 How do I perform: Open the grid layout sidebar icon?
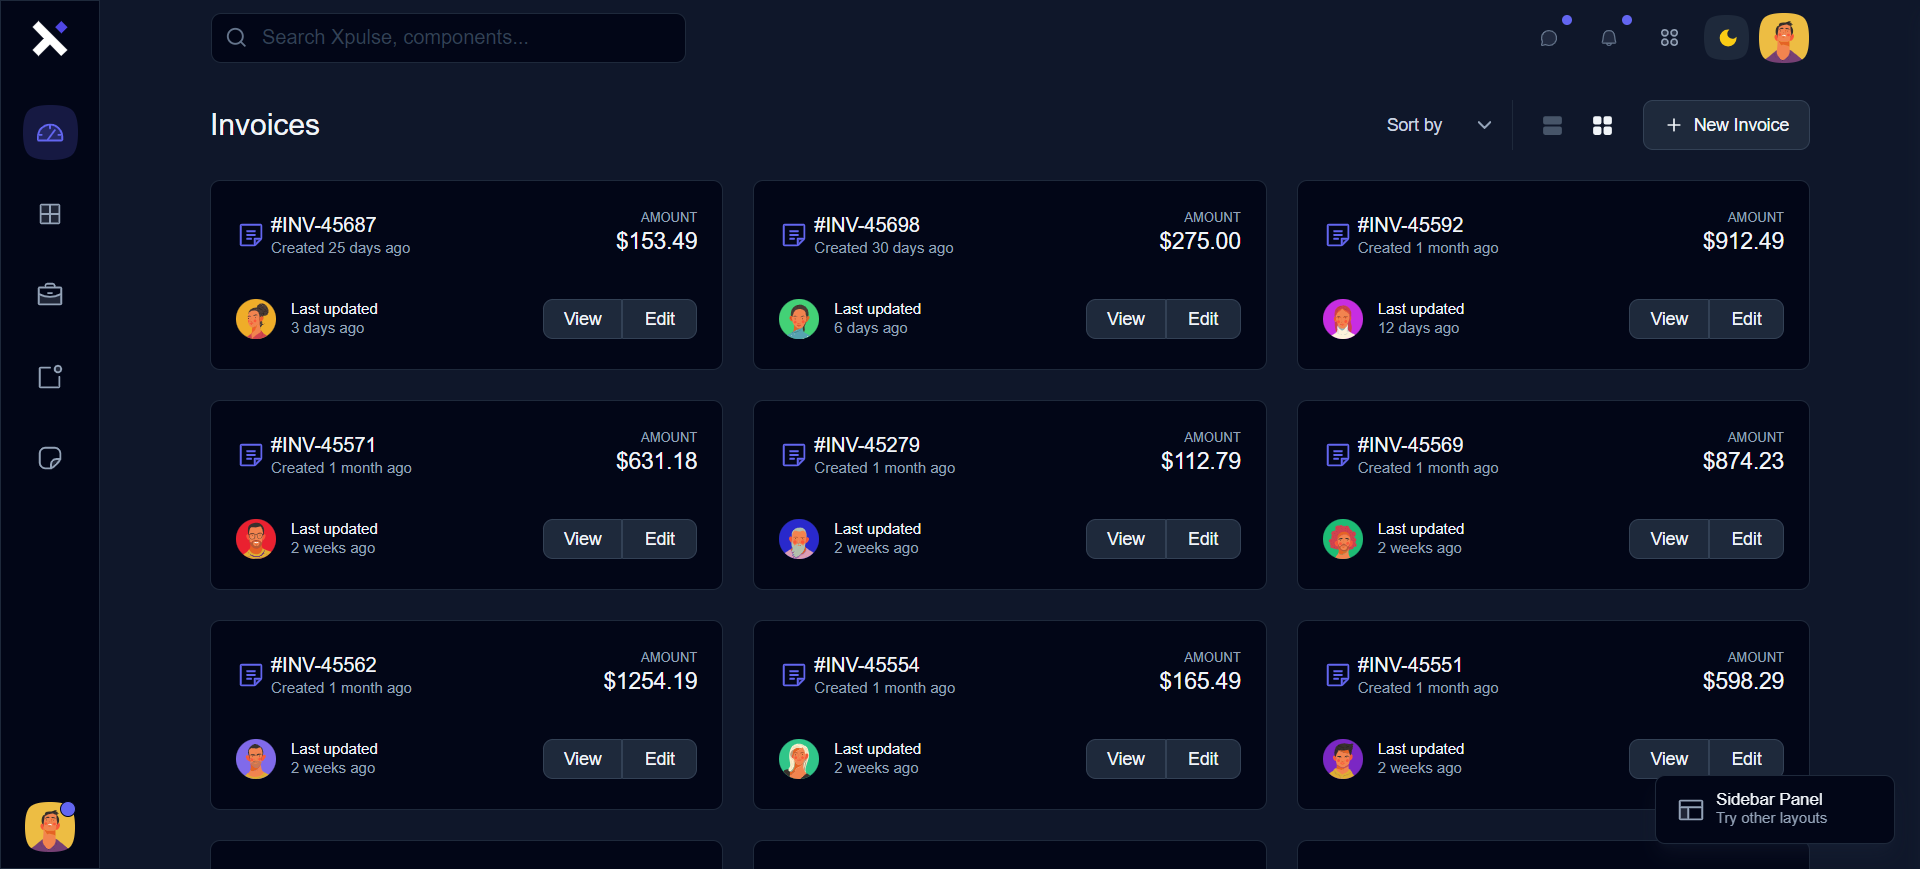coord(50,214)
